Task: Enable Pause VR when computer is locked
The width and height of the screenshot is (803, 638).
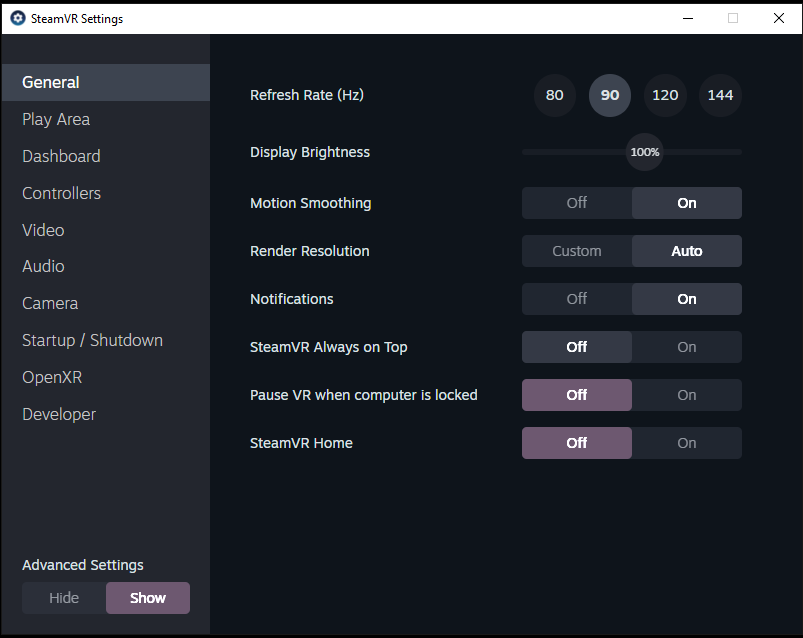Action: (x=687, y=395)
